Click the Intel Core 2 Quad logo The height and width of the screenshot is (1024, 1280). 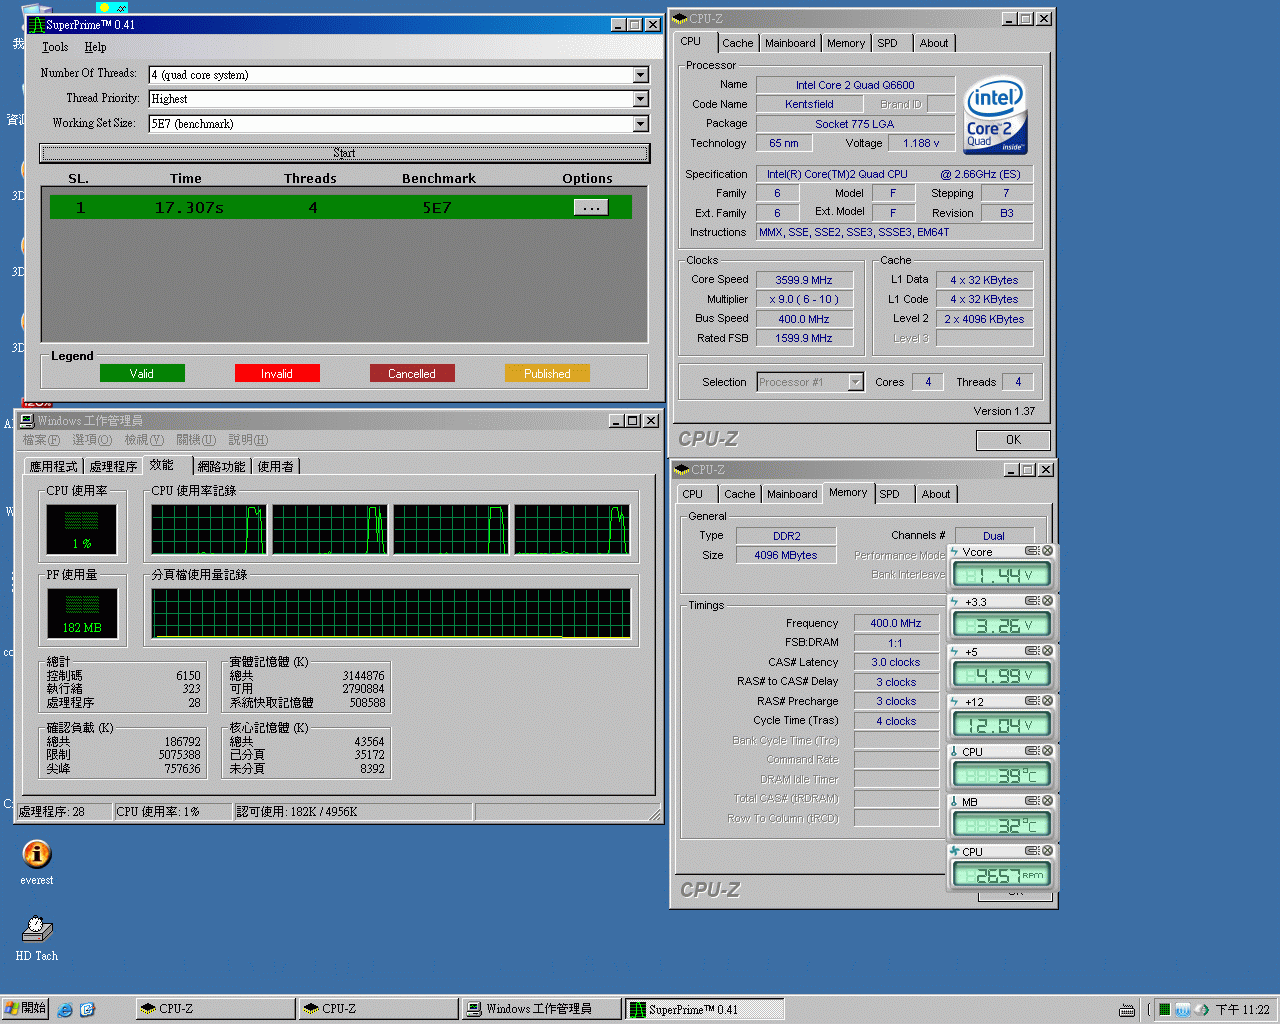coord(995,114)
